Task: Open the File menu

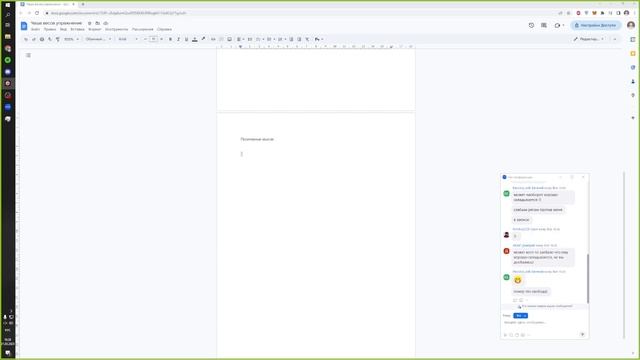Action: [x=36, y=29]
